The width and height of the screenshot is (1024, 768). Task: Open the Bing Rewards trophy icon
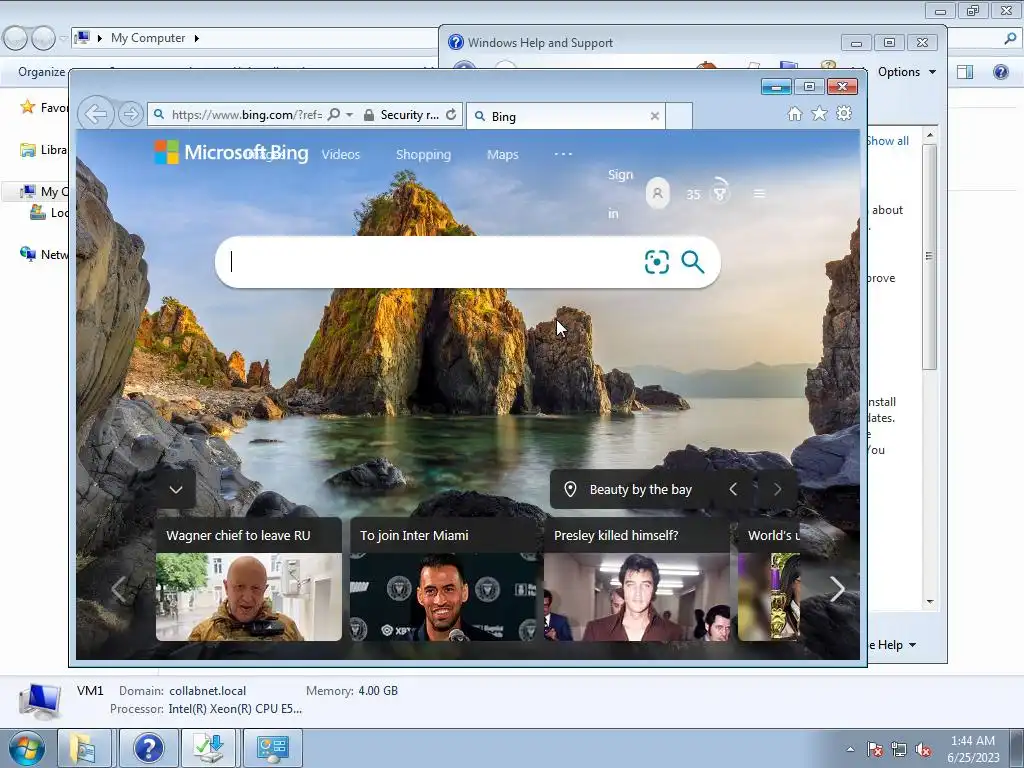tap(720, 191)
